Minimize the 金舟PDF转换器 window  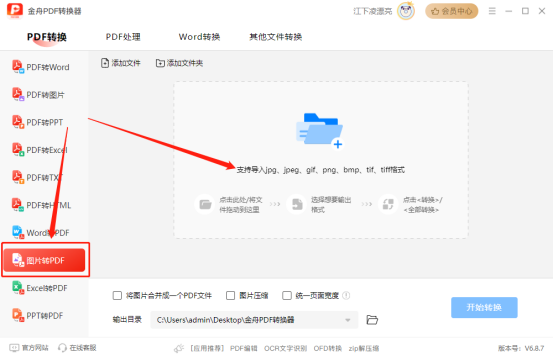tap(509, 11)
